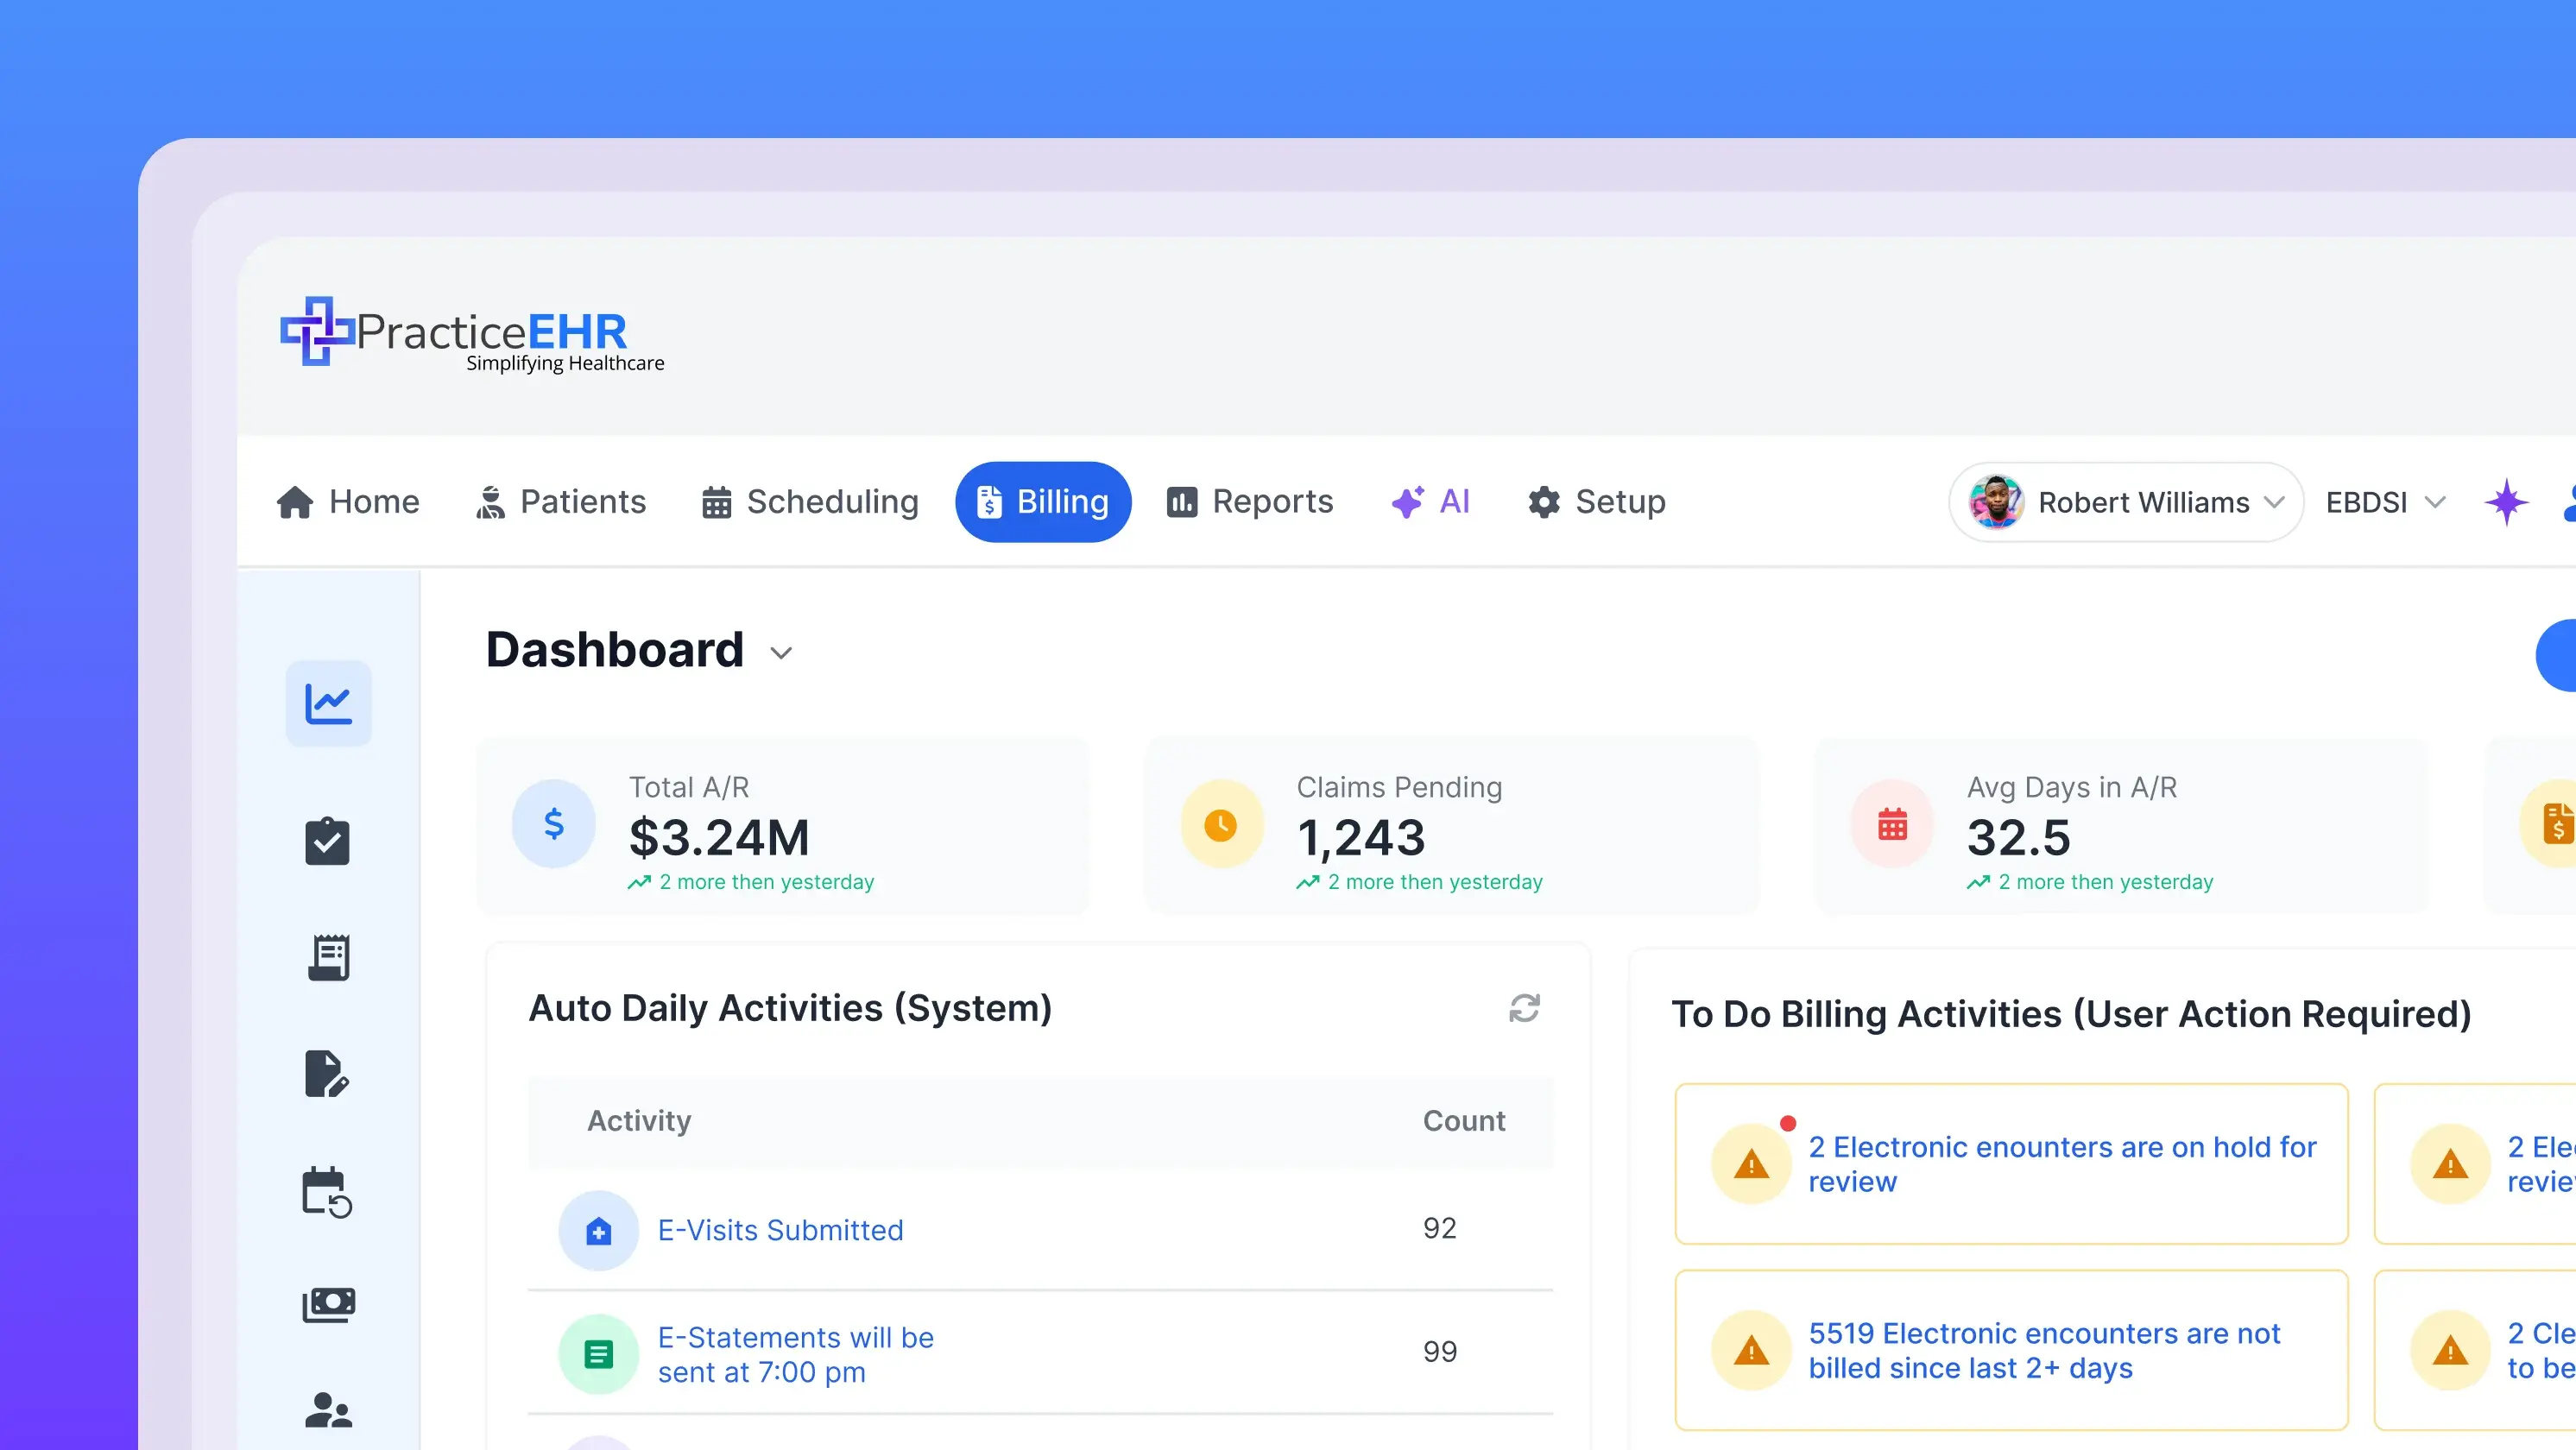This screenshot has width=2576, height=1450.
Task: Open the 5519 encounters not billed alert
Action: click(x=2043, y=1350)
